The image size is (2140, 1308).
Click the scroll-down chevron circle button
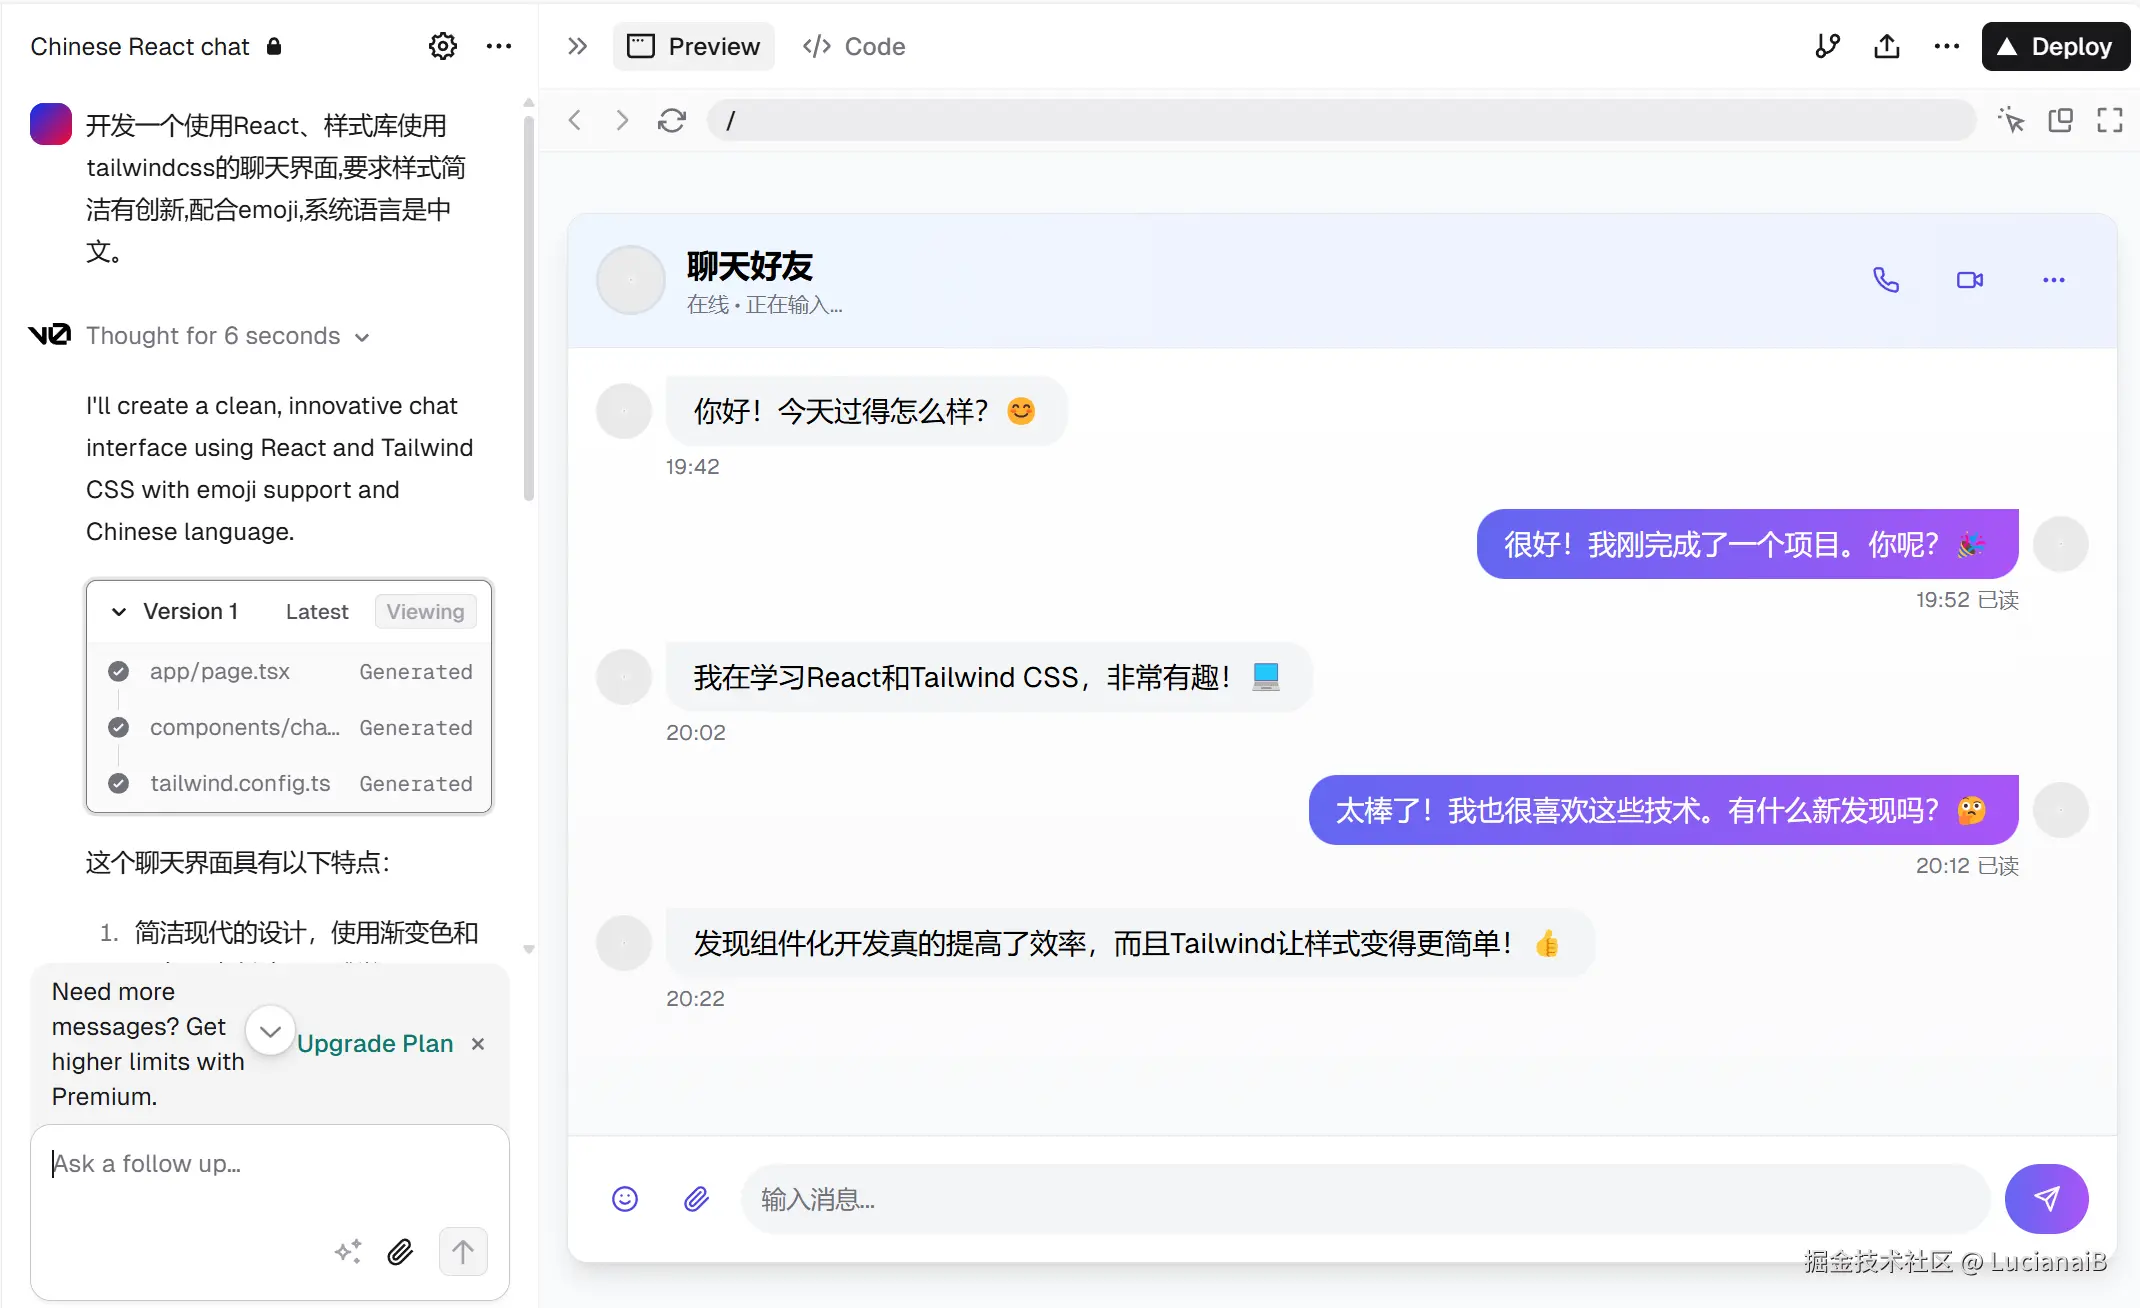(x=270, y=1030)
